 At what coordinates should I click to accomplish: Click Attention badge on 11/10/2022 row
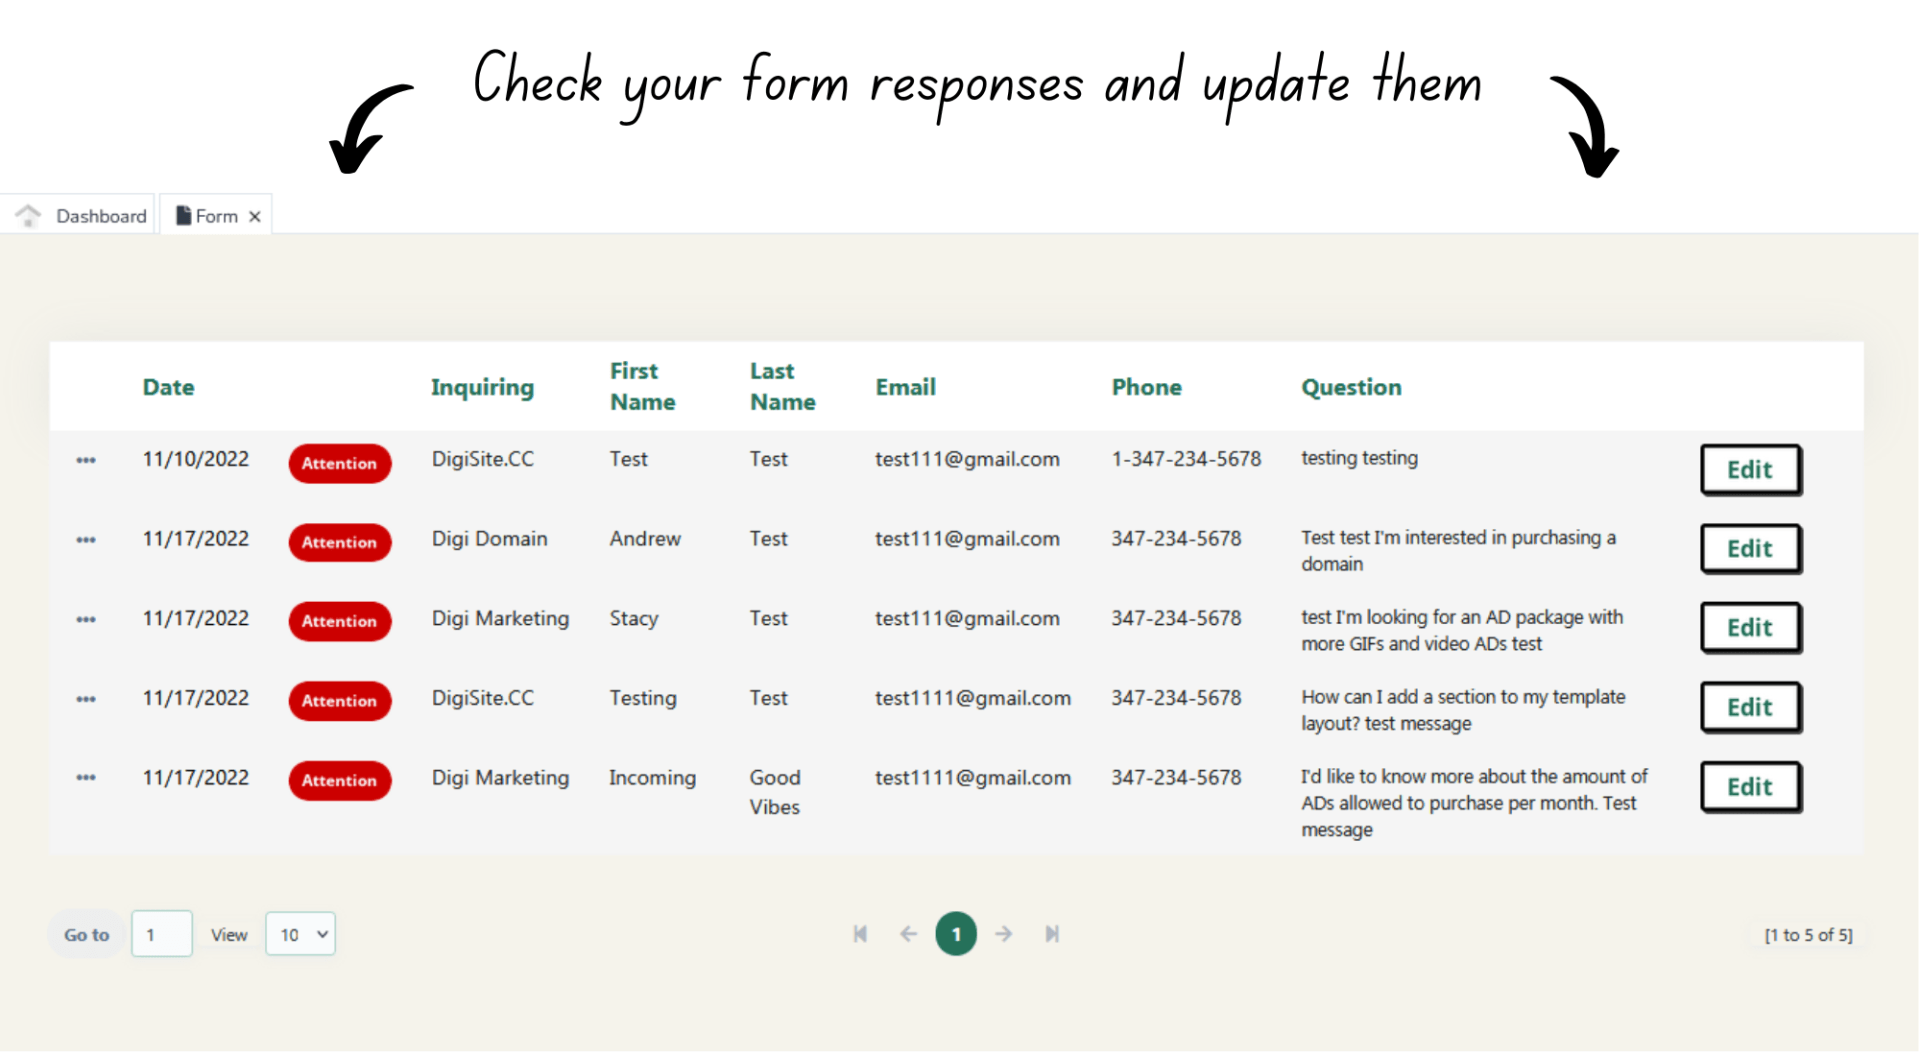coord(340,464)
